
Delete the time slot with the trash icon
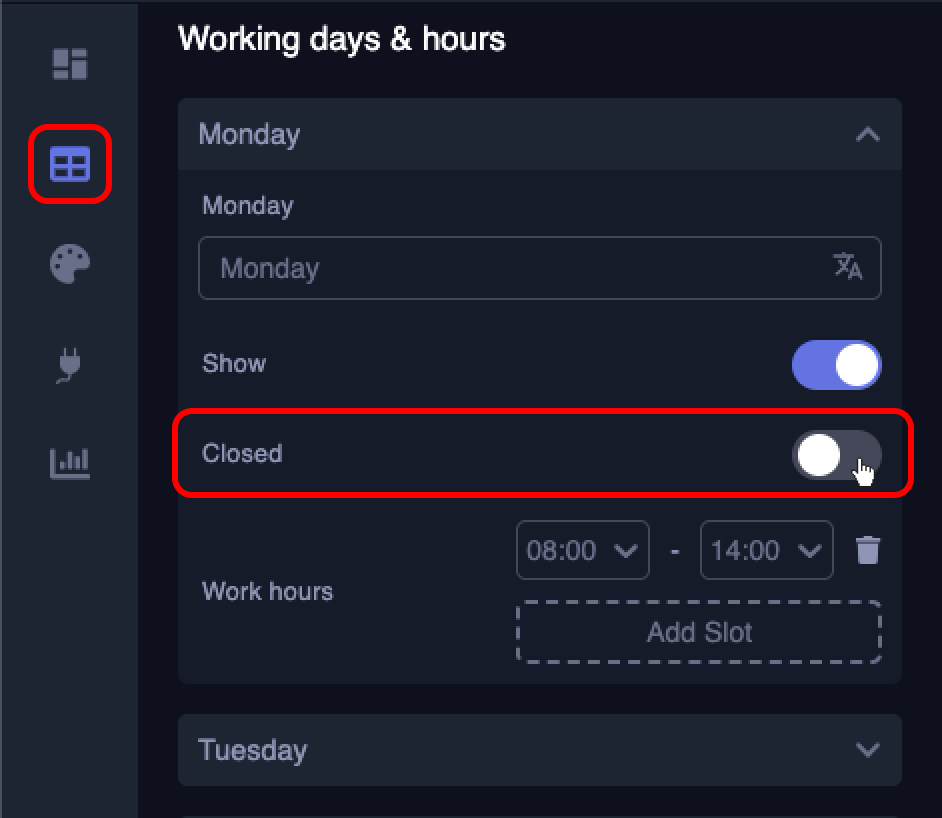[x=868, y=549]
